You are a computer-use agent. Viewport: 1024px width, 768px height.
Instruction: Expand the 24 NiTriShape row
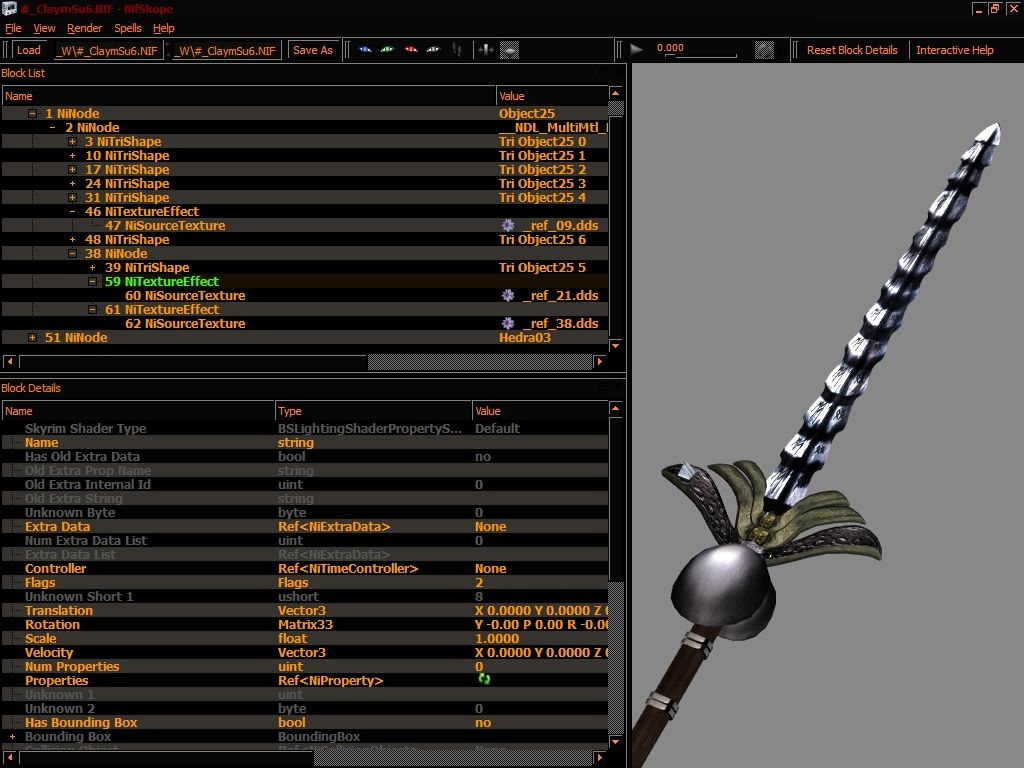[72, 184]
